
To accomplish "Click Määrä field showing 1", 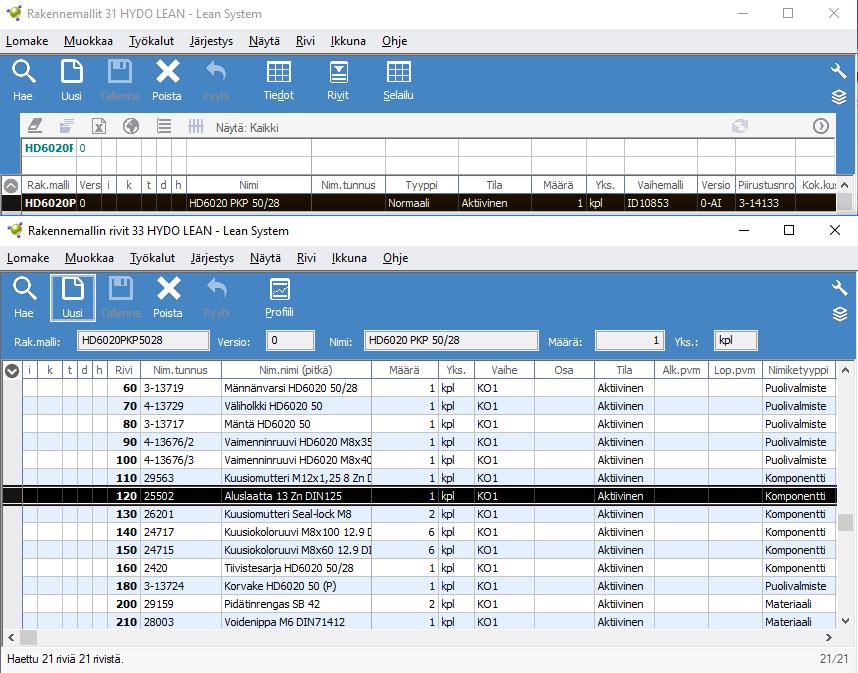I will [x=629, y=340].
